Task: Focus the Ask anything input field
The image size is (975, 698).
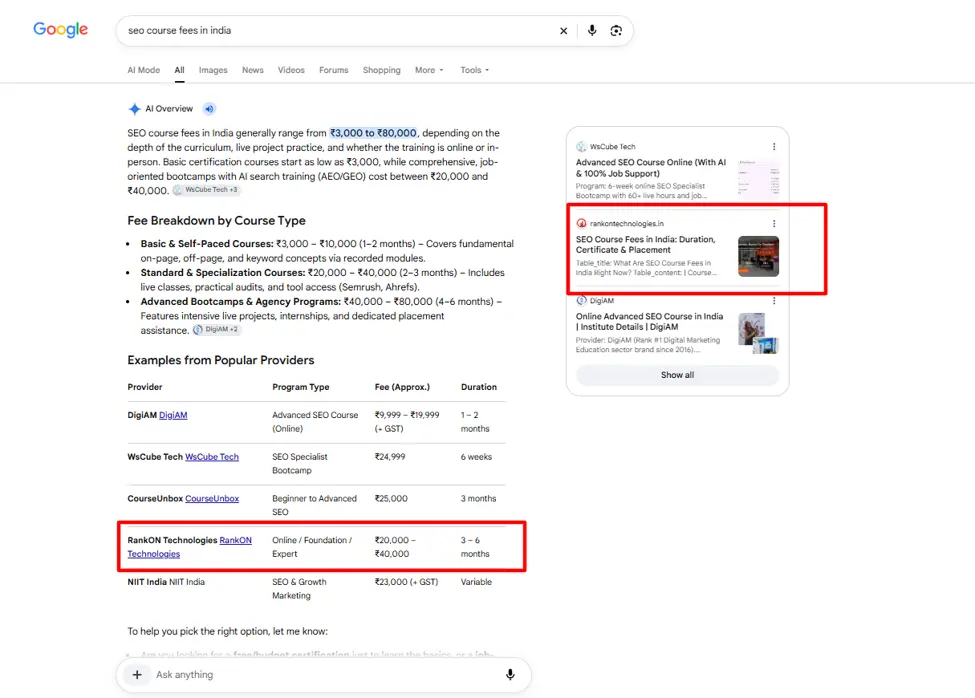Action: pyautogui.click(x=323, y=674)
